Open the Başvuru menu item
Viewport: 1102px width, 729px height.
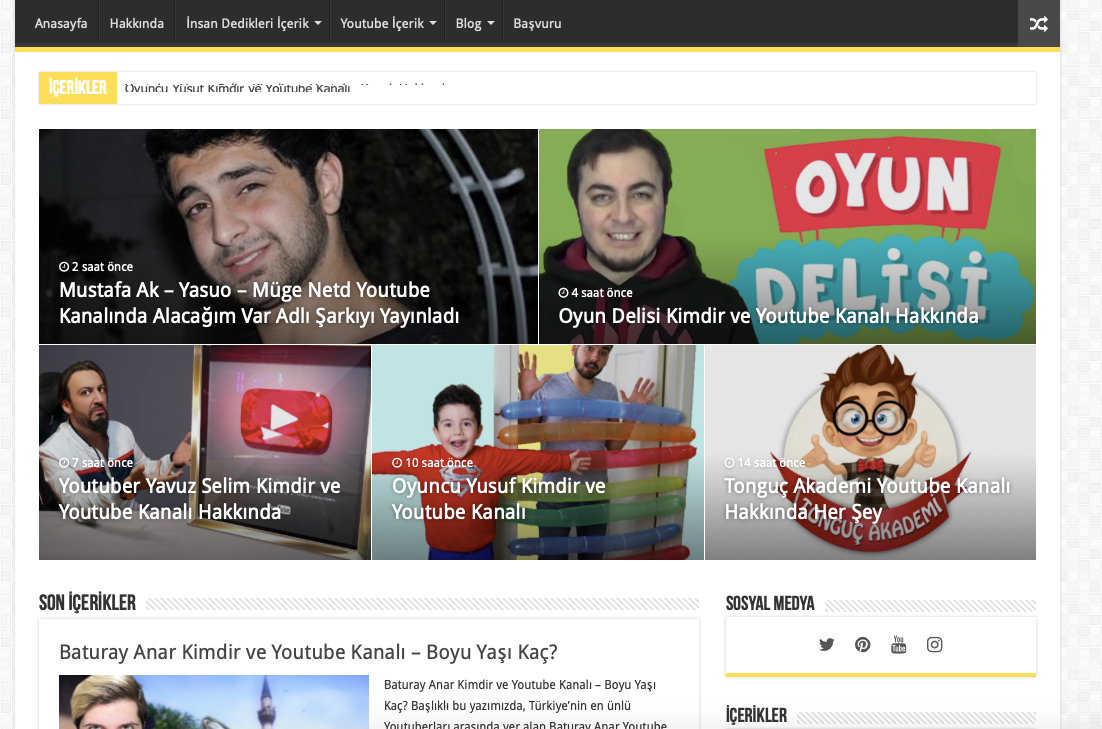coord(537,23)
